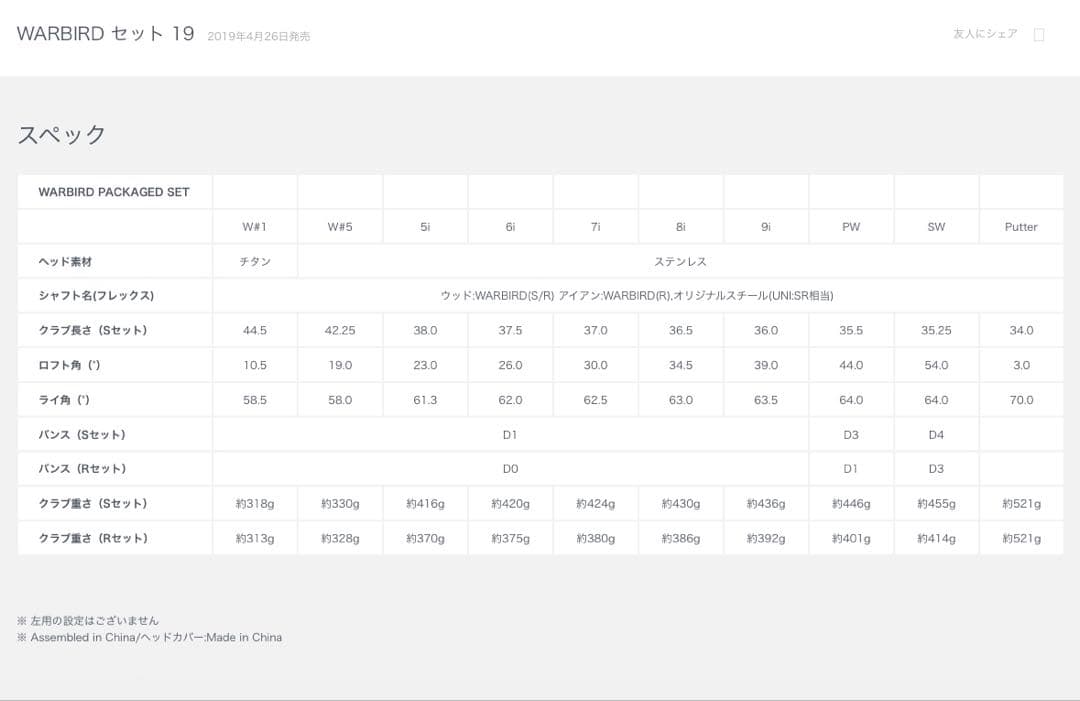Click the shaft description starting with ウッド:WARBIRD(S/R)
The width and height of the screenshot is (1080, 701).
click(637, 295)
